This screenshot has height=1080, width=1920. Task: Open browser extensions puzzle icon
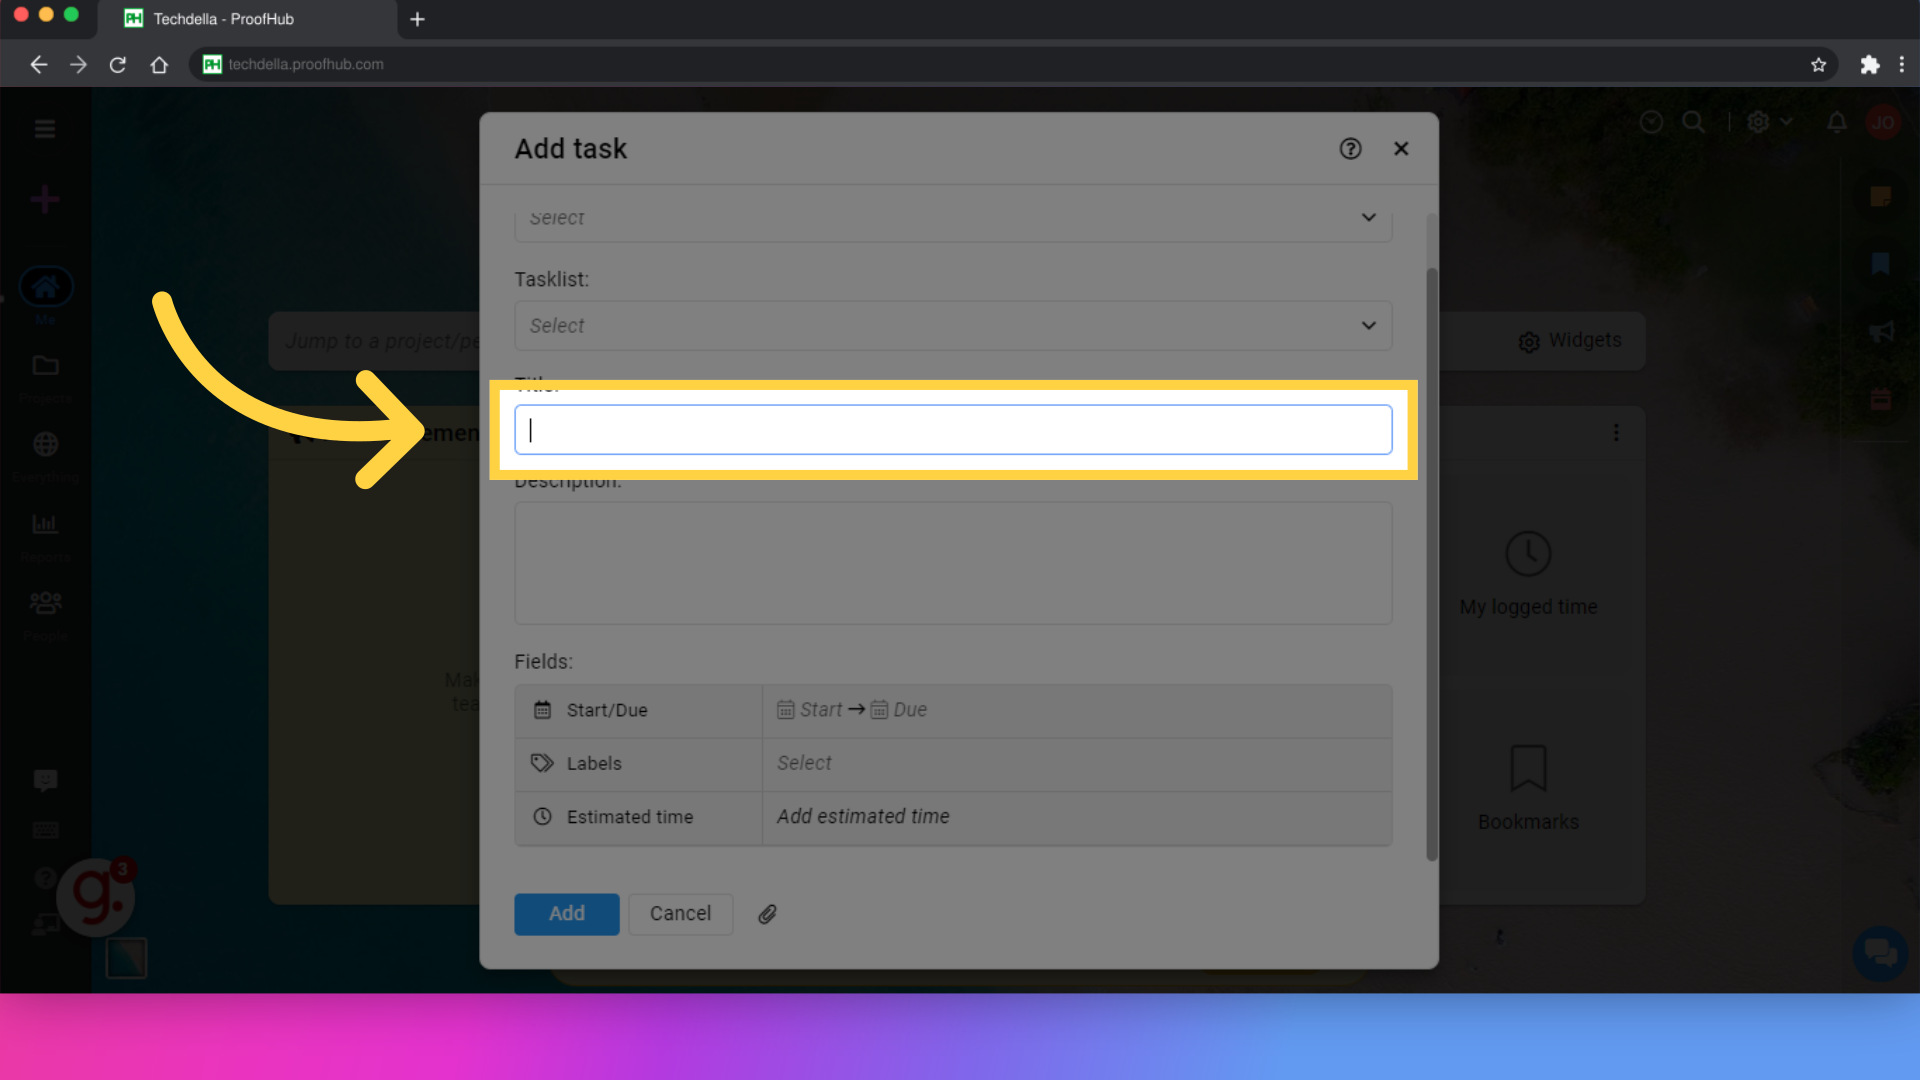click(x=1869, y=65)
